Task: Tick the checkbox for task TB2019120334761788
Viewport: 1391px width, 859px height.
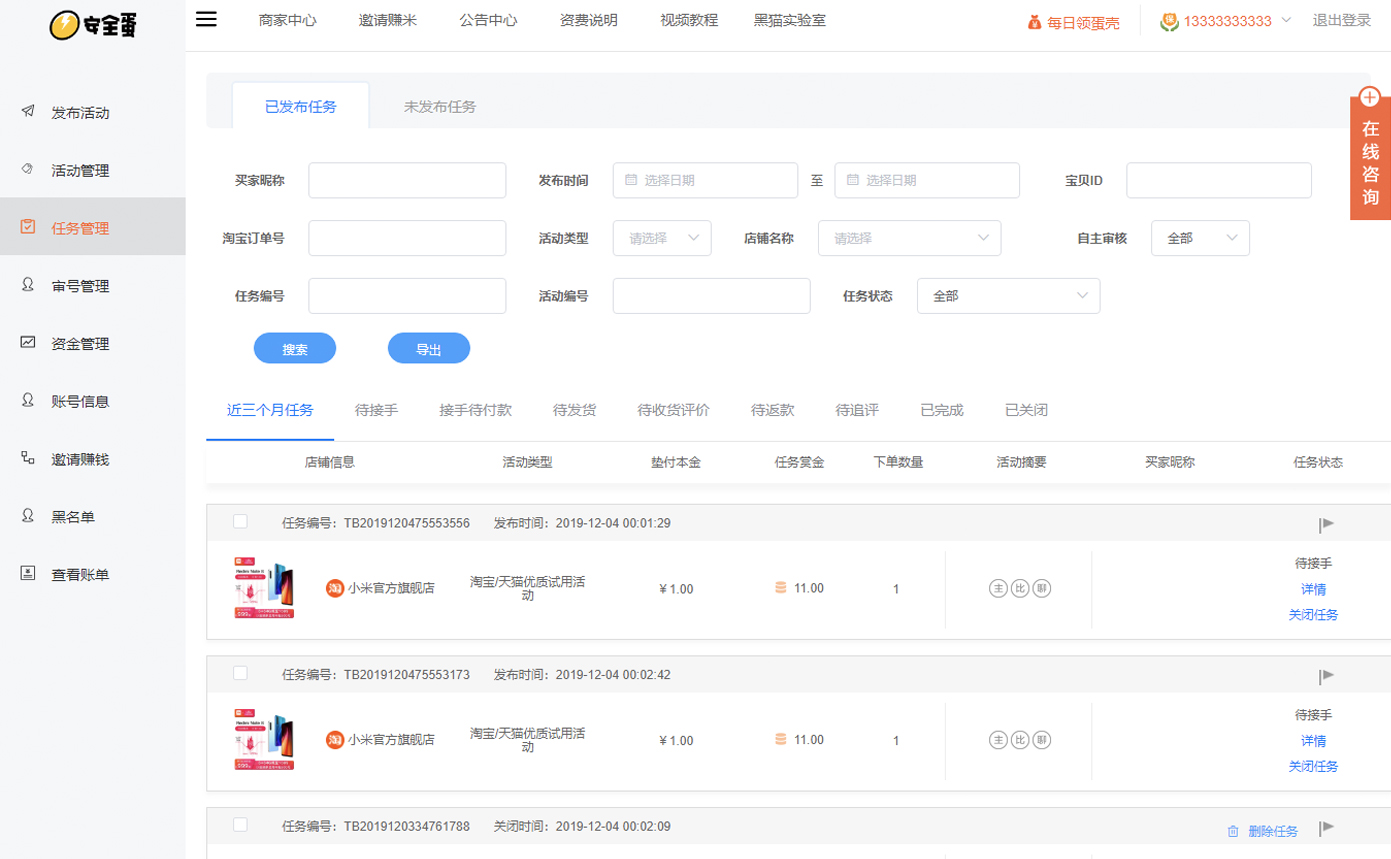Action: [240, 825]
